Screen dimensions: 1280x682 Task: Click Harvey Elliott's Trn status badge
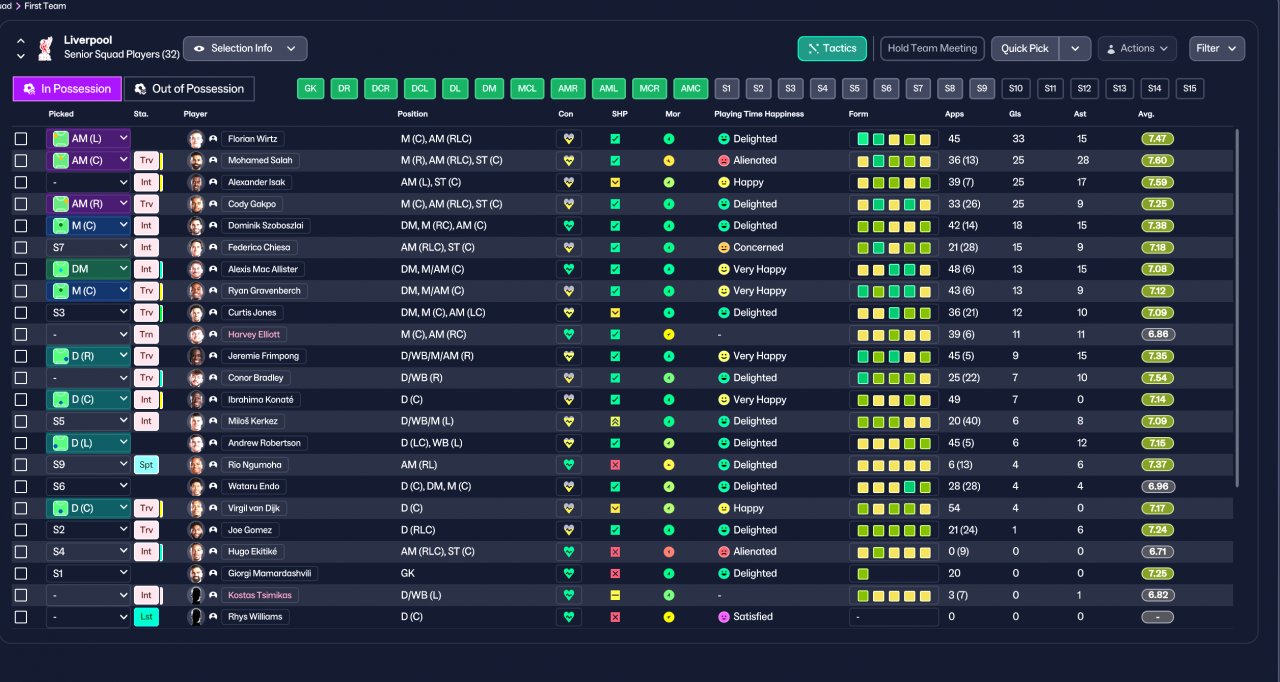coord(146,335)
